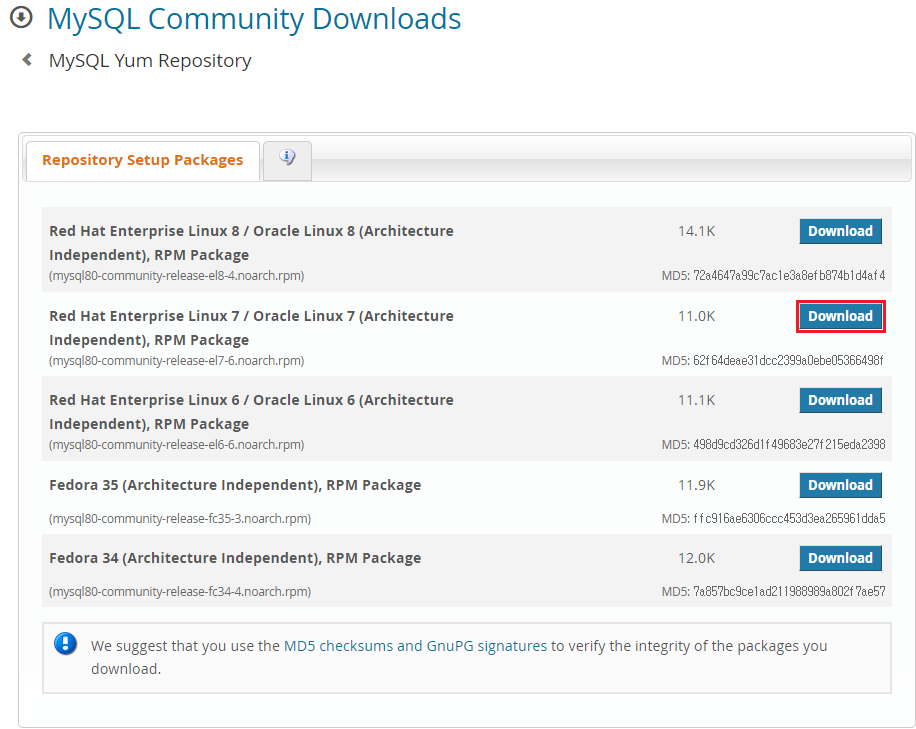Click the MD5 hash starting with 62f64dea
916x729 pixels.
pyautogui.click(x=788, y=361)
